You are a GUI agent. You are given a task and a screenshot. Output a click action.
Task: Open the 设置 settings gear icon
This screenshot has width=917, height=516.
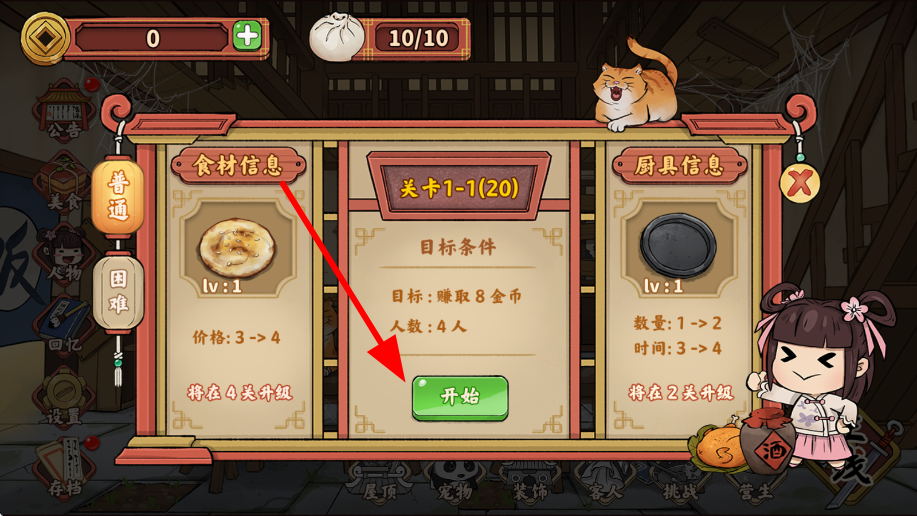(64, 398)
